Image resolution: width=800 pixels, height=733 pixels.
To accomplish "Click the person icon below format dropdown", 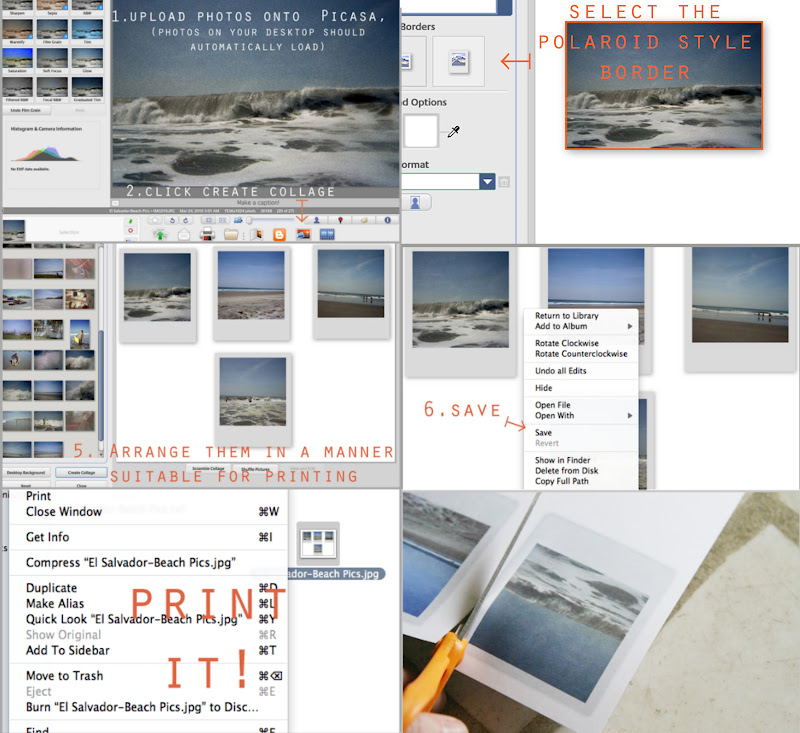I will 415,203.
